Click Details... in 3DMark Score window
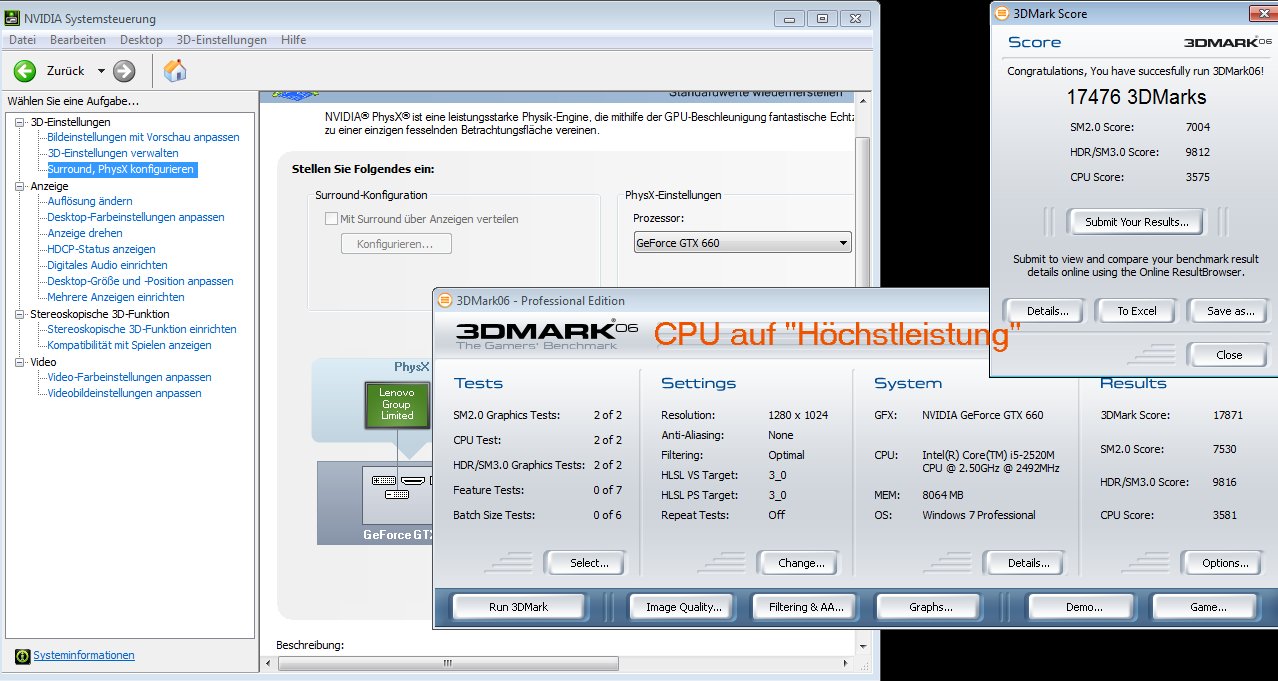The width and height of the screenshot is (1278, 681). 1046,311
